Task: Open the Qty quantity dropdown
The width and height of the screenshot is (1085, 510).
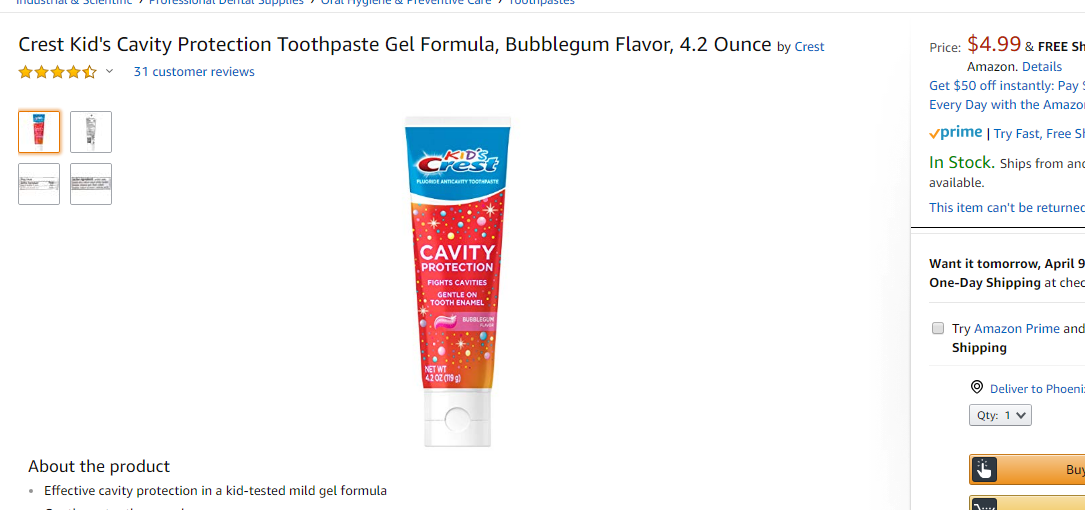Action: (1000, 415)
